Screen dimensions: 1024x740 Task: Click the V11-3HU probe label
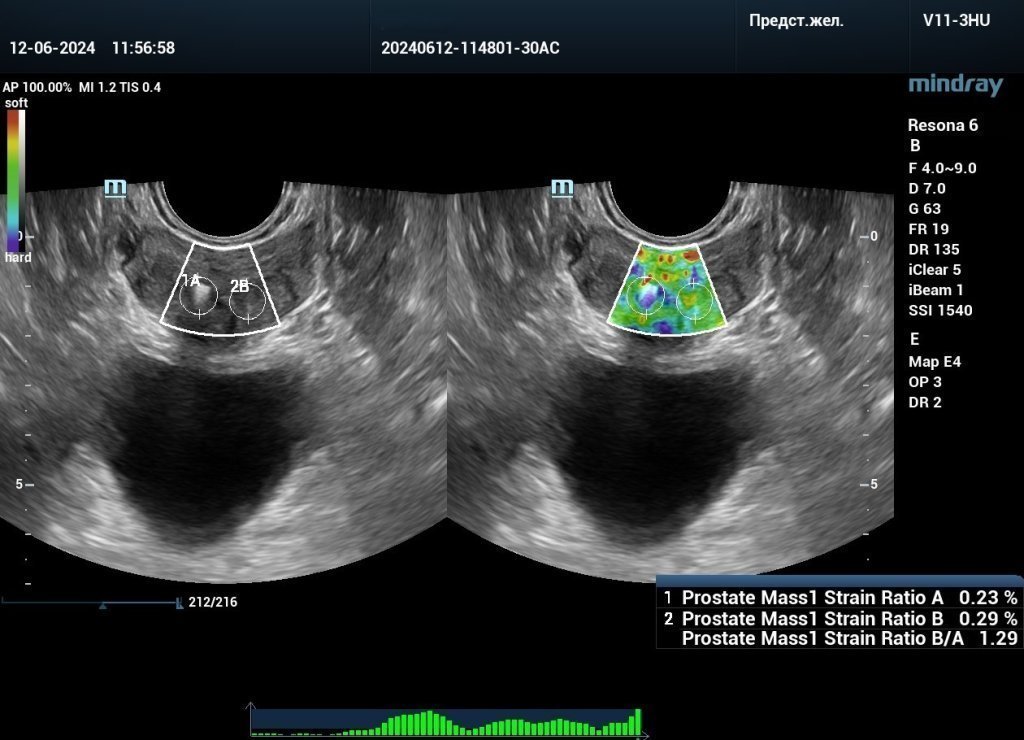pyautogui.click(x=956, y=20)
